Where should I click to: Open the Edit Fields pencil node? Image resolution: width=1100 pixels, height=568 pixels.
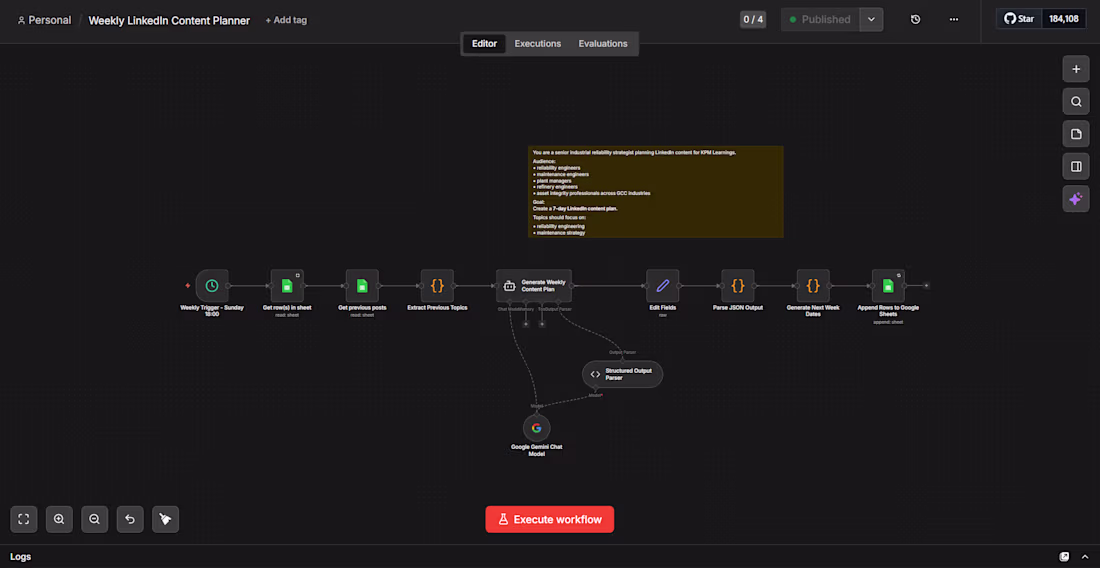[x=663, y=285]
